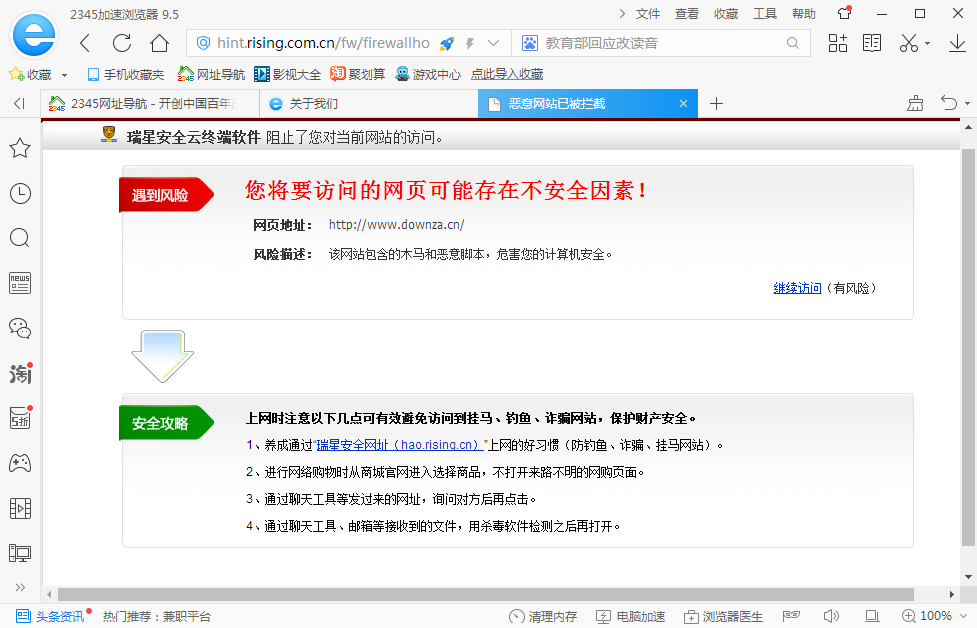This screenshot has height=628, width=977.
Task: Click the horizontal scrollbar right arrow
Action: pyautogui.click(x=951, y=594)
